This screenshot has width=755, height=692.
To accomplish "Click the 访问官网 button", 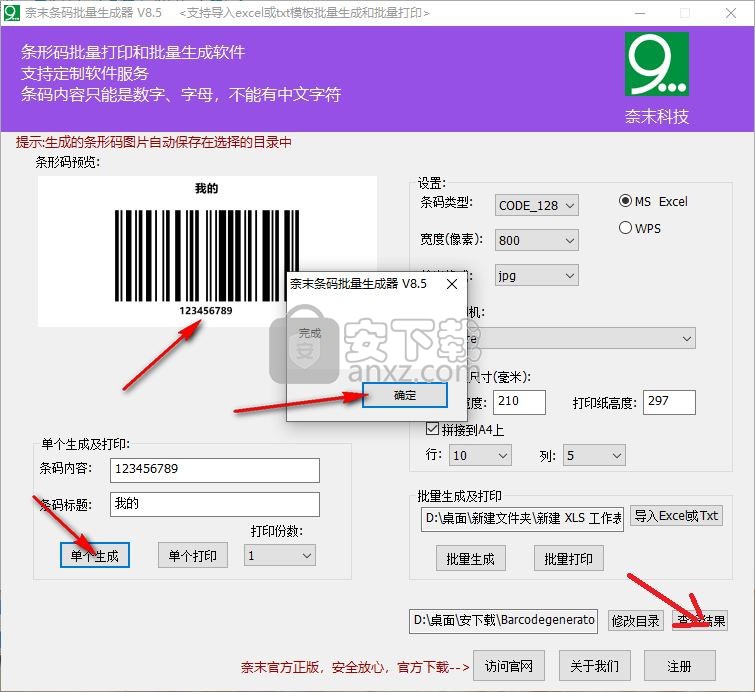I will 508,666.
